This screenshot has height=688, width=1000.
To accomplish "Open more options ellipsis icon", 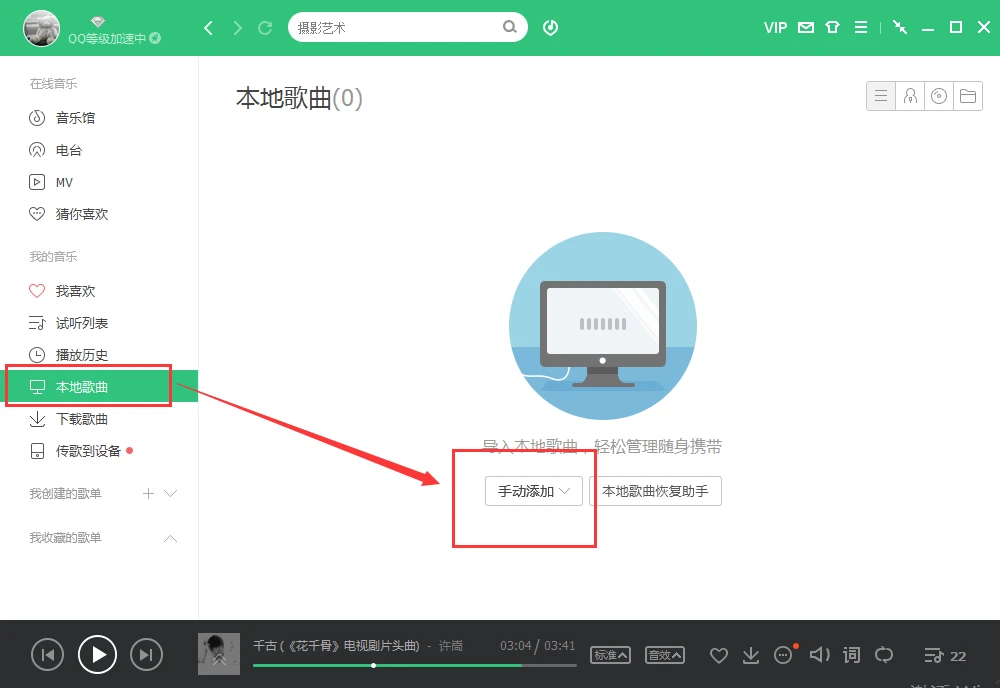I will (x=783, y=655).
